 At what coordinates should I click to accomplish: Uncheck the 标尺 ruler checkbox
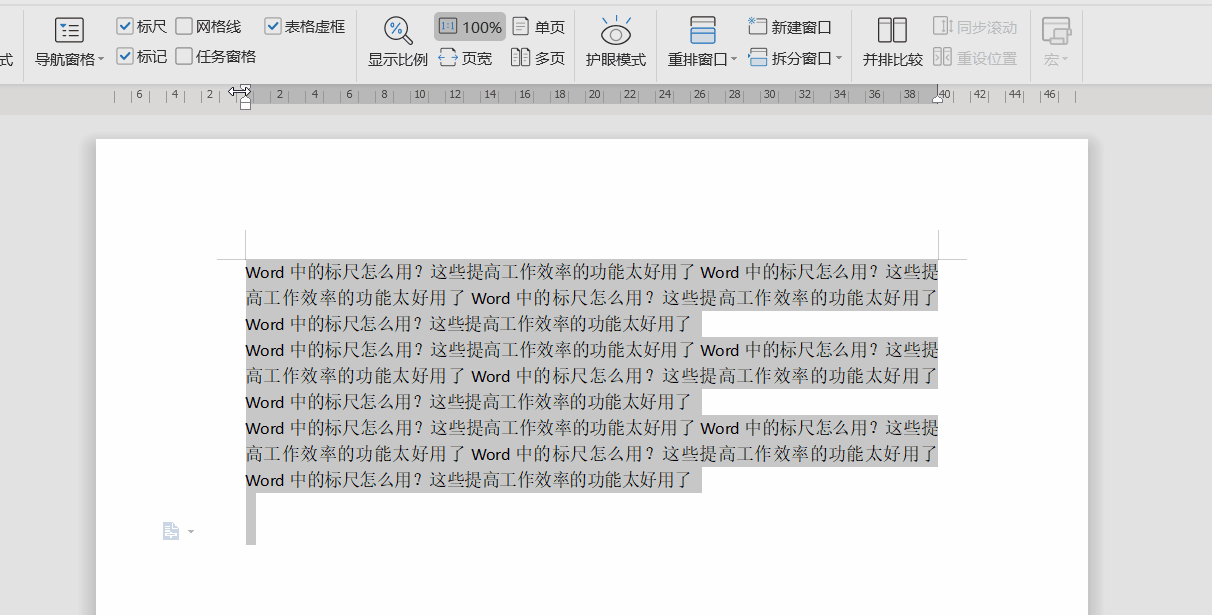(x=125, y=26)
